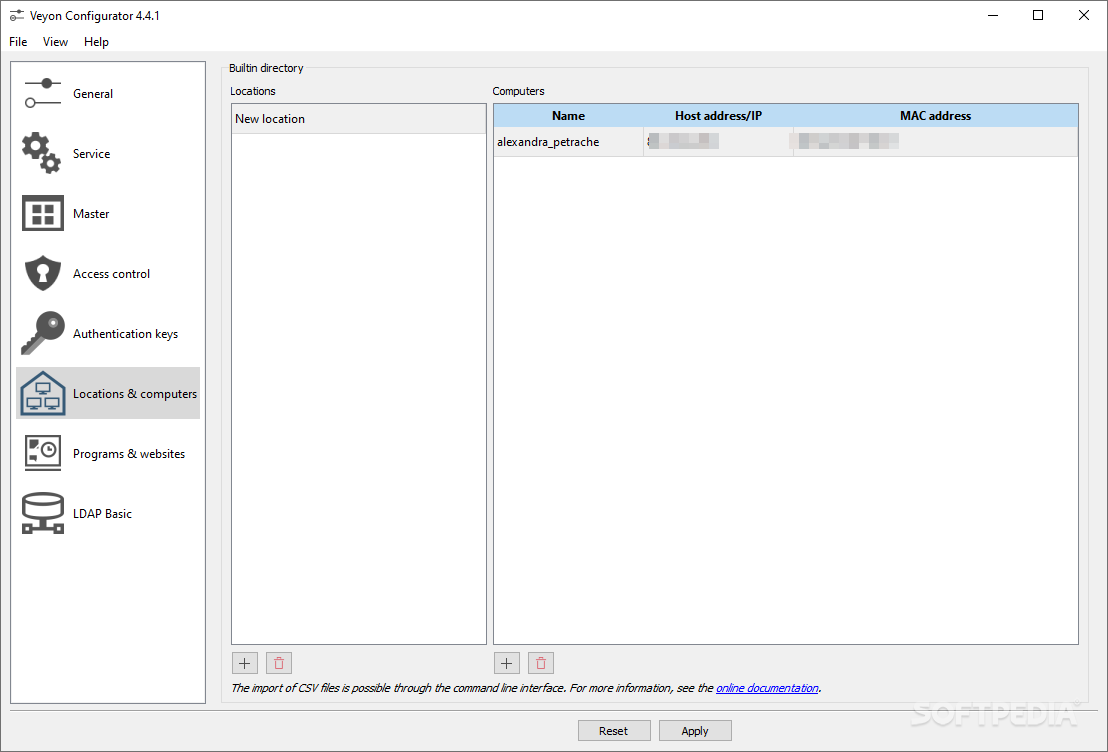Click the 'Locations & computers' sidebar label
The image size is (1108, 752).
(134, 394)
